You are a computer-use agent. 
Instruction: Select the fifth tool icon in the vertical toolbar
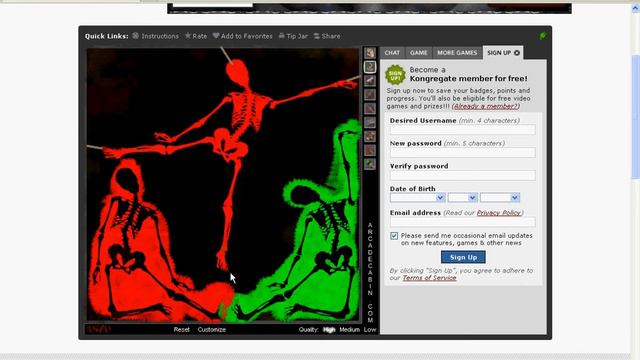[x=370, y=108]
